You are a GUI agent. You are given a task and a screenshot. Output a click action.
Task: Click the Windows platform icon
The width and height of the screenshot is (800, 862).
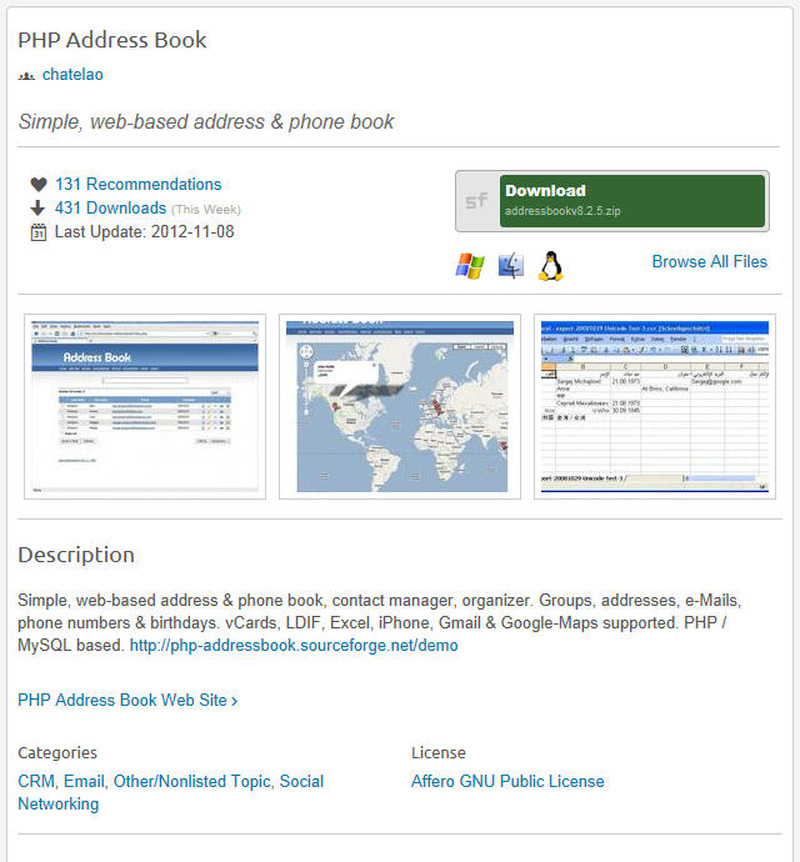[x=470, y=264]
